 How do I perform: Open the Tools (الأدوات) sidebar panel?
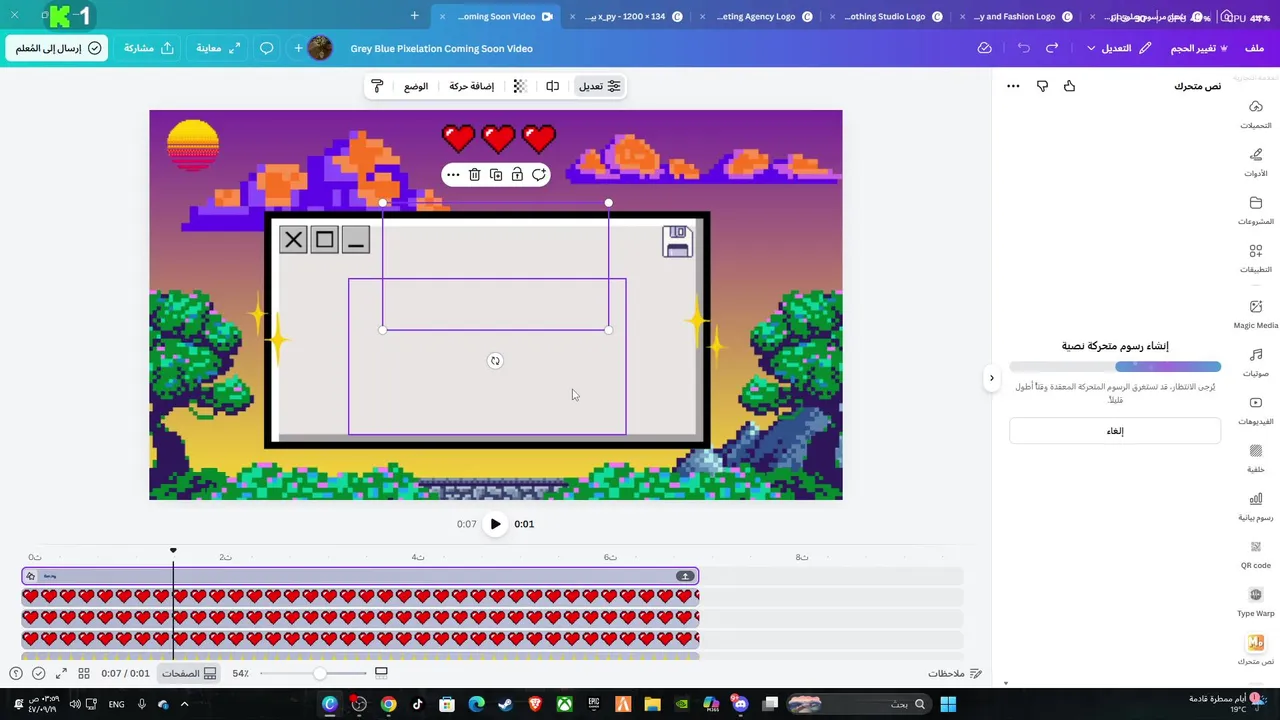tap(1256, 163)
